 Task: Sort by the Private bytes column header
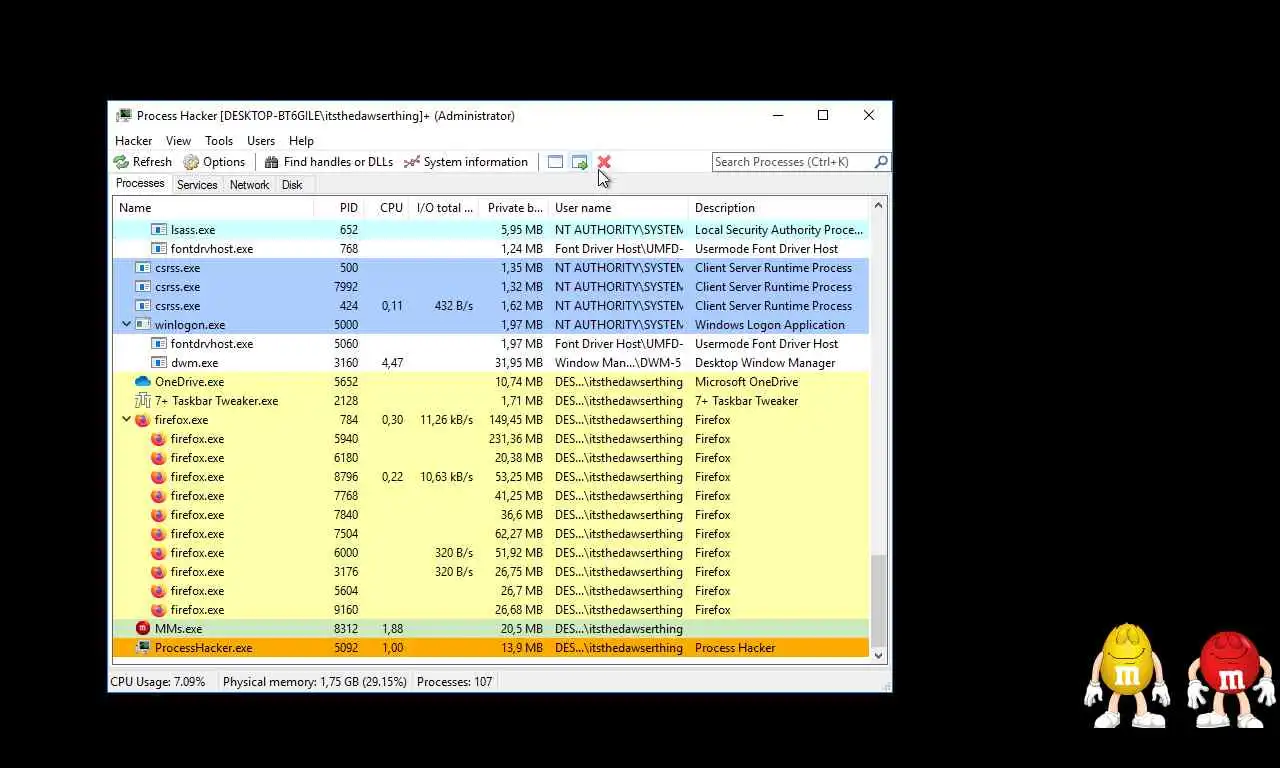click(513, 208)
